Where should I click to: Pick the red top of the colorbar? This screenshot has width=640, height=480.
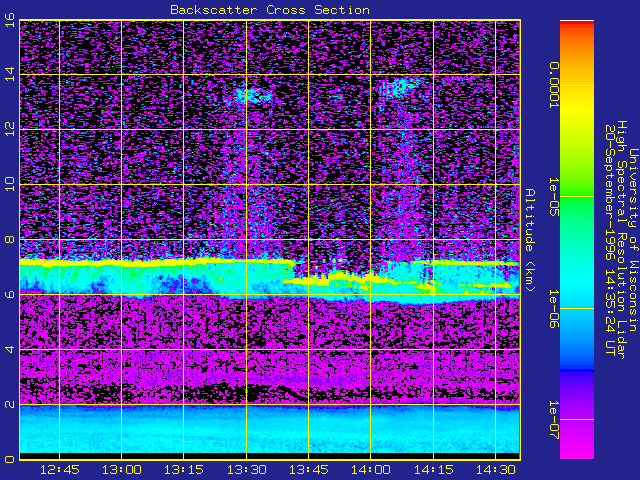click(x=577, y=25)
